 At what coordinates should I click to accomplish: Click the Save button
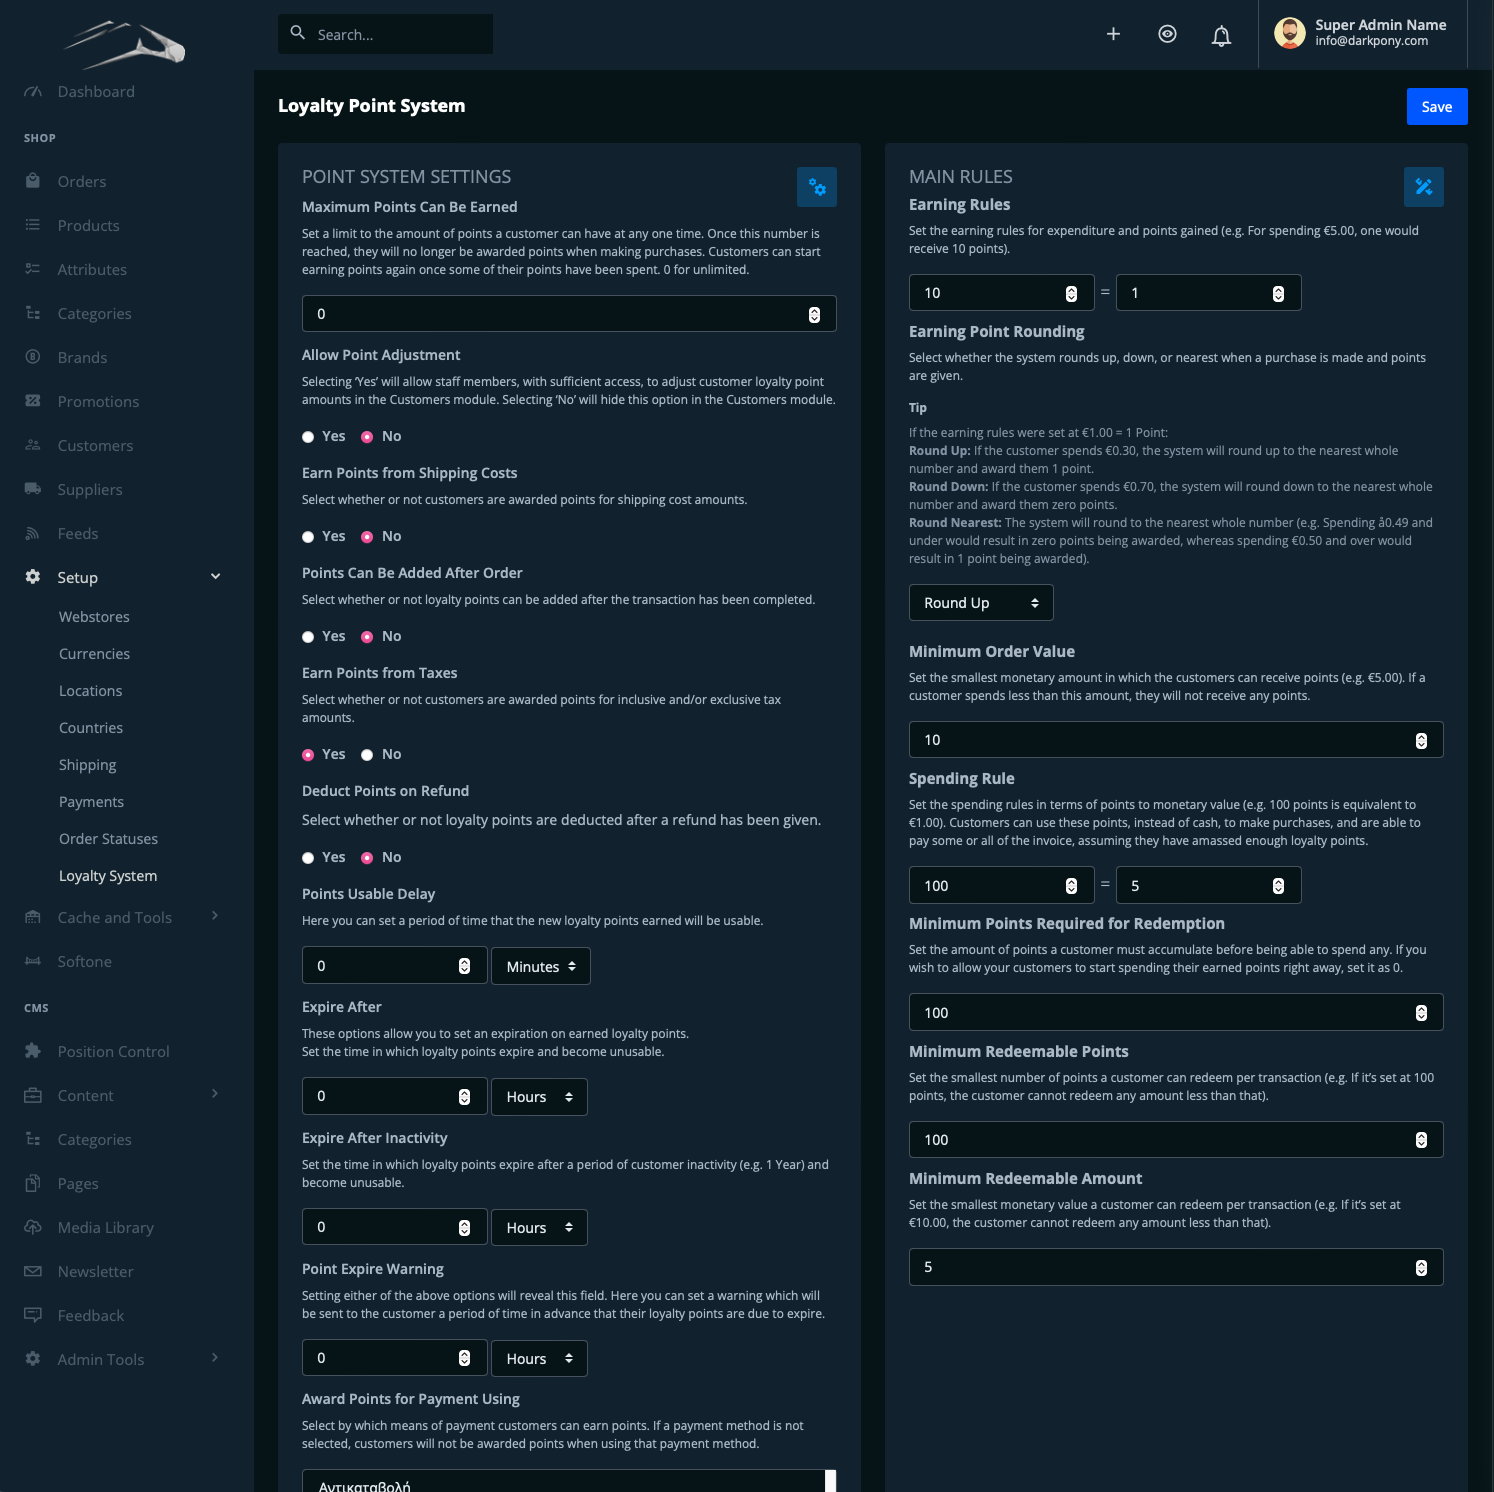pyautogui.click(x=1436, y=107)
